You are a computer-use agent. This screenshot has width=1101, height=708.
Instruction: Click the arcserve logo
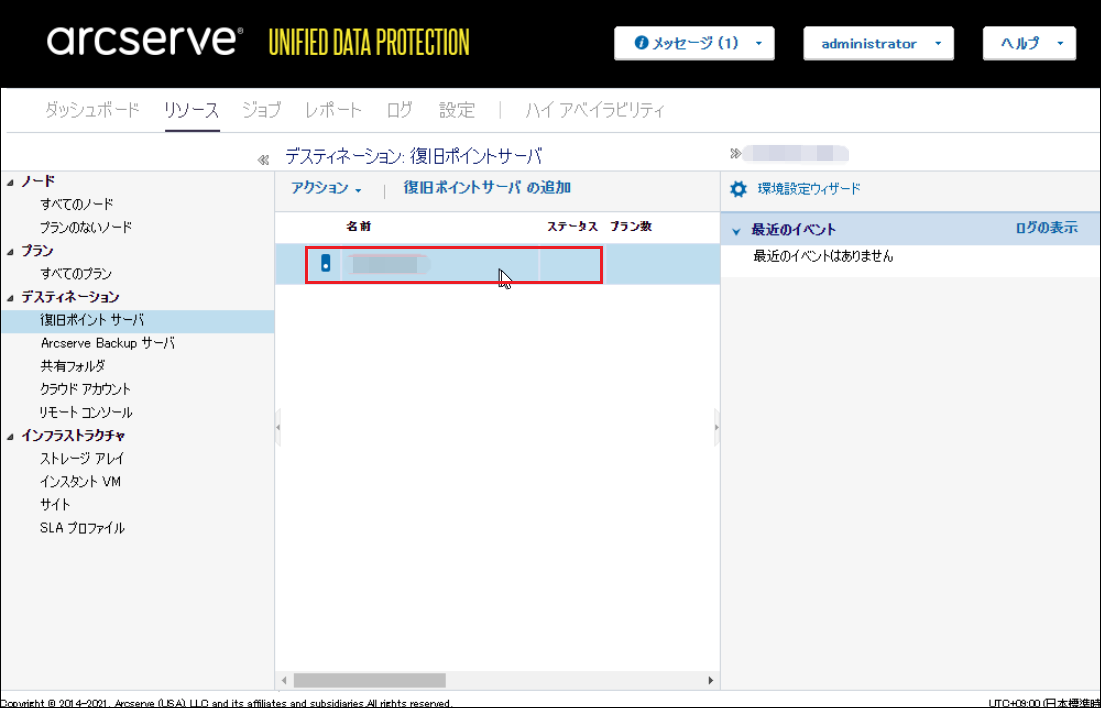145,40
